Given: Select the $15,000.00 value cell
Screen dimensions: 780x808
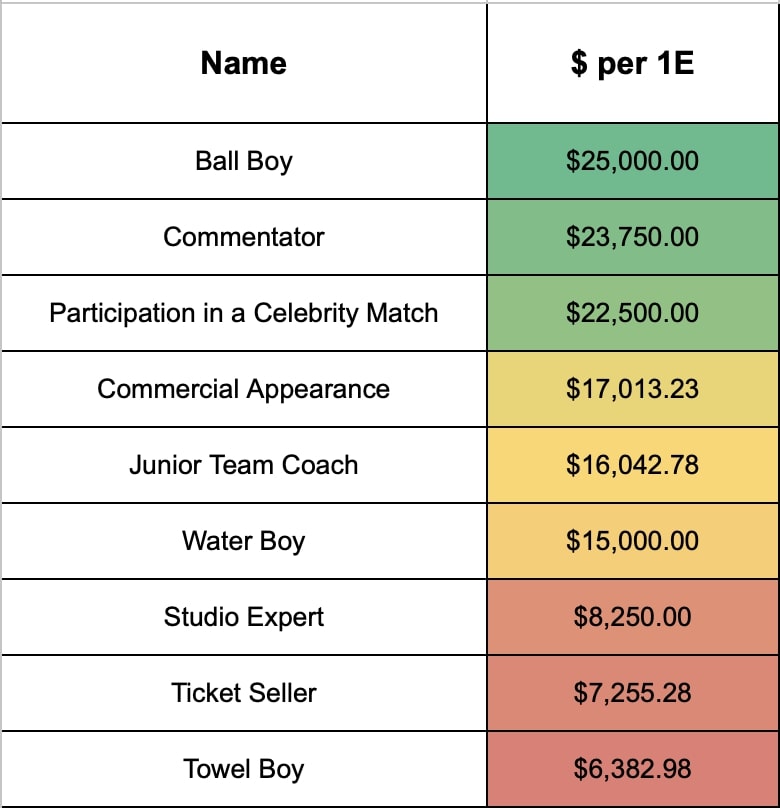Looking at the screenshot, I should (x=633, y=541).
